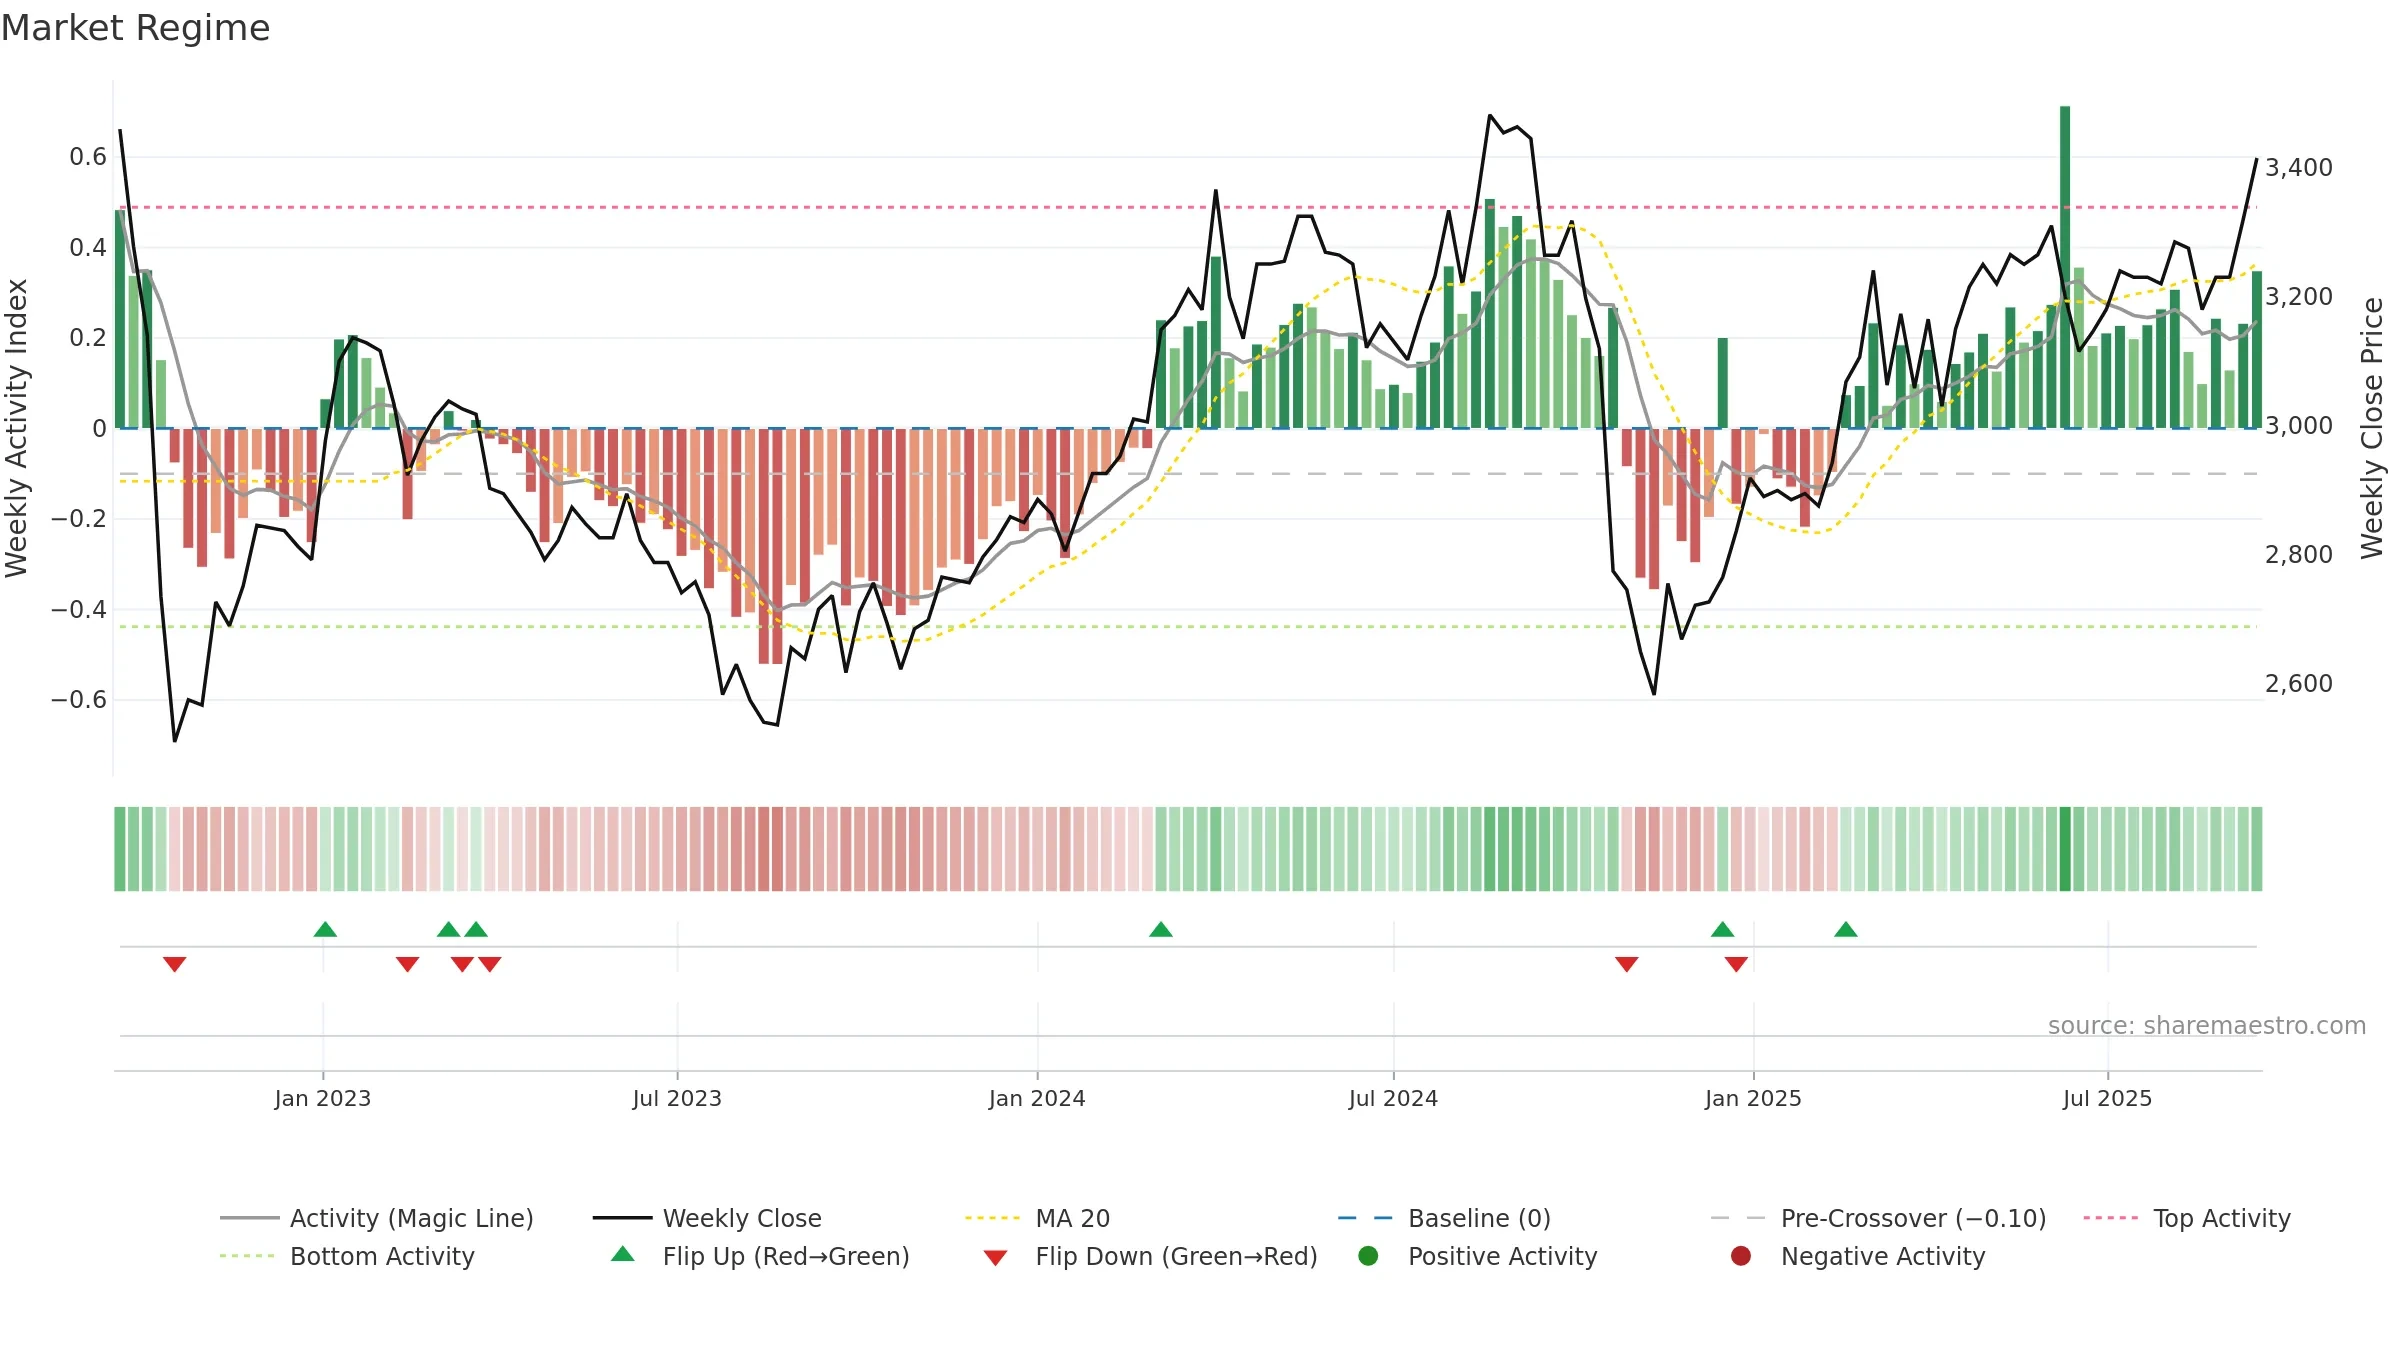
Task: Click the red flip-down triangle in February 2023
Action: coord(407,964)
